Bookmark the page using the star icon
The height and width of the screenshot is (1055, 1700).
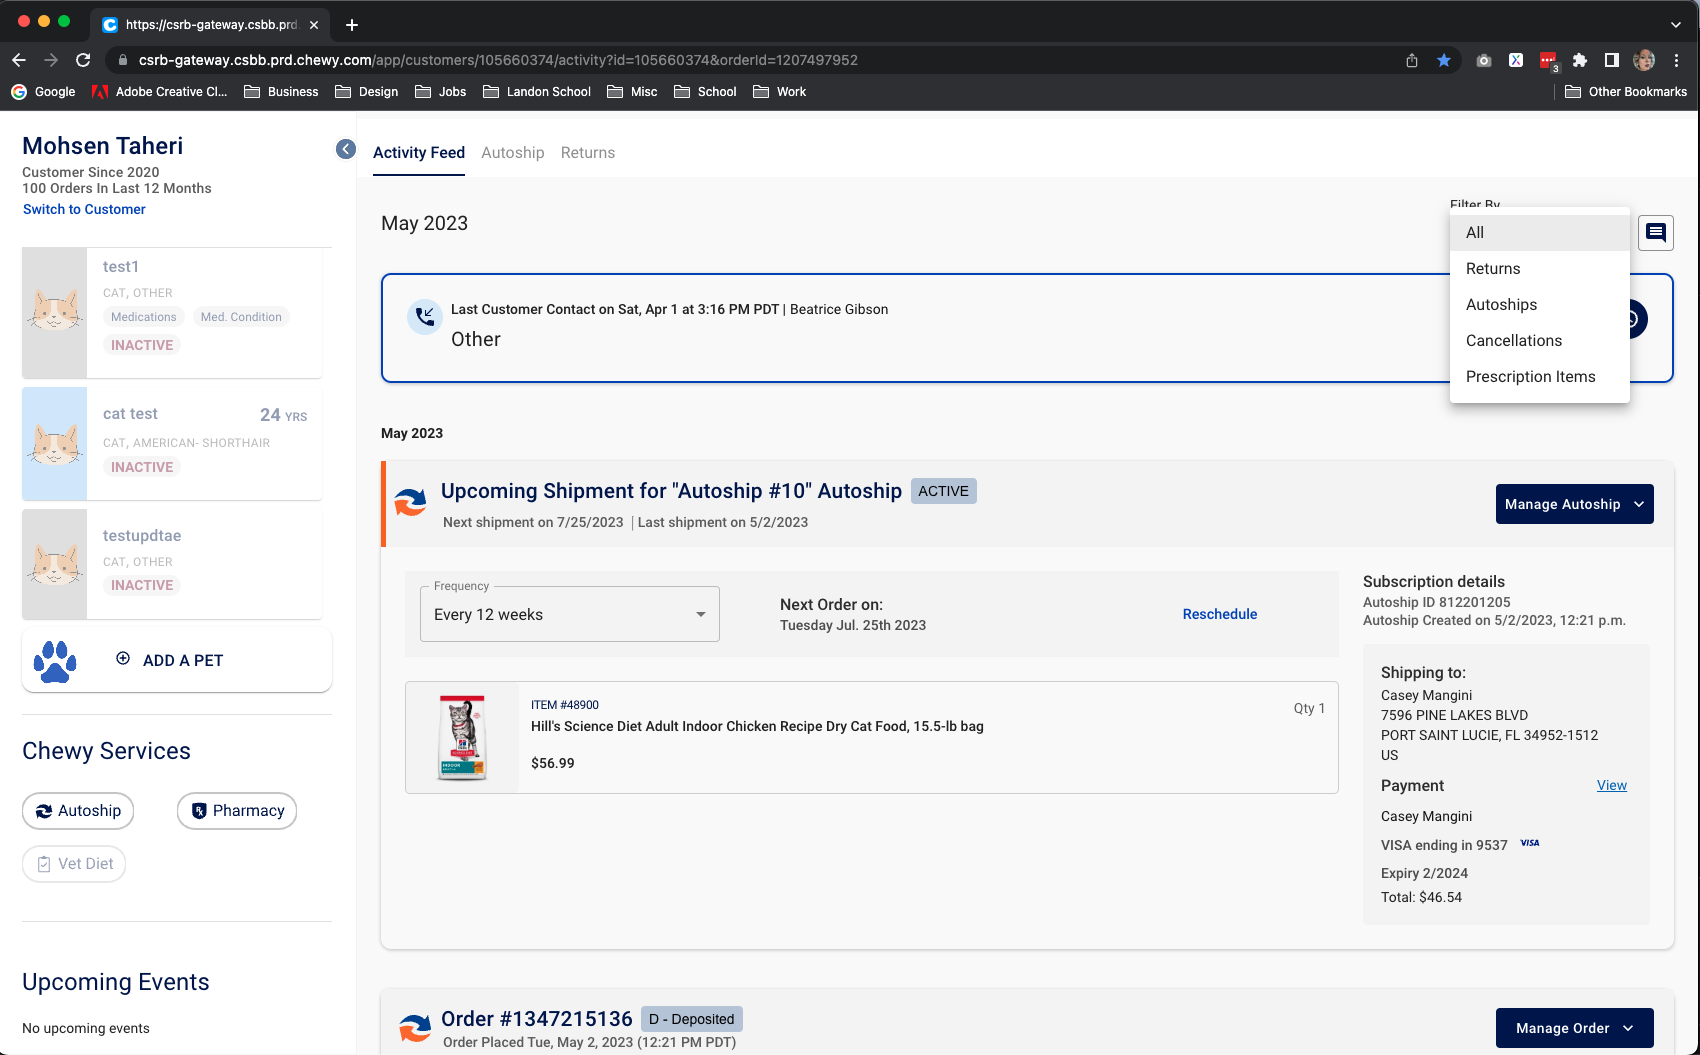[x=1444, y=60]
